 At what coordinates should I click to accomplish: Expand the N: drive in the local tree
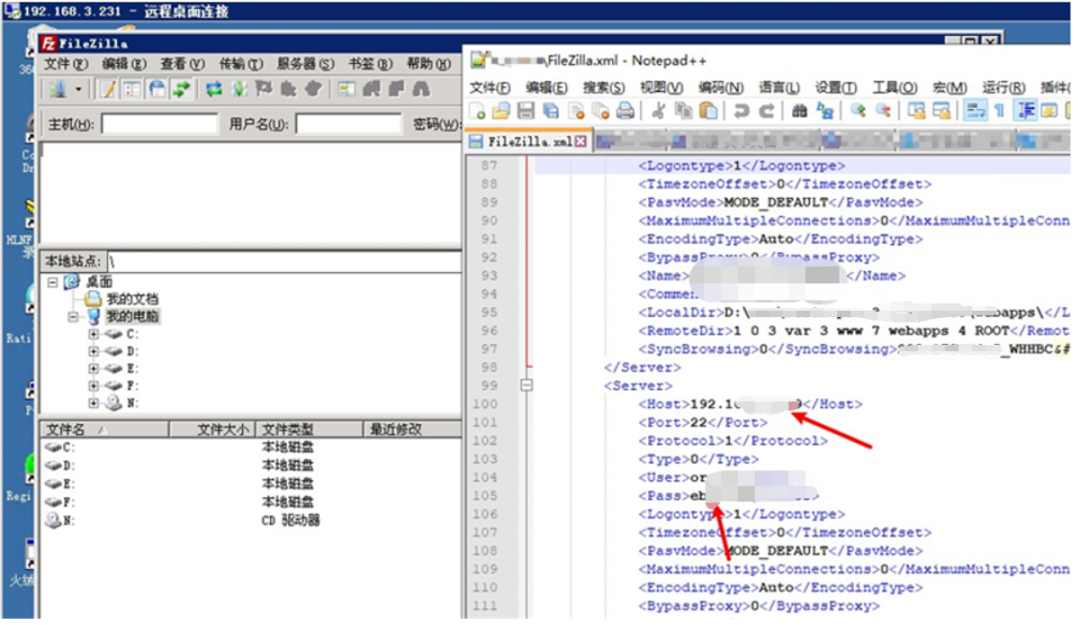(93, 403)
